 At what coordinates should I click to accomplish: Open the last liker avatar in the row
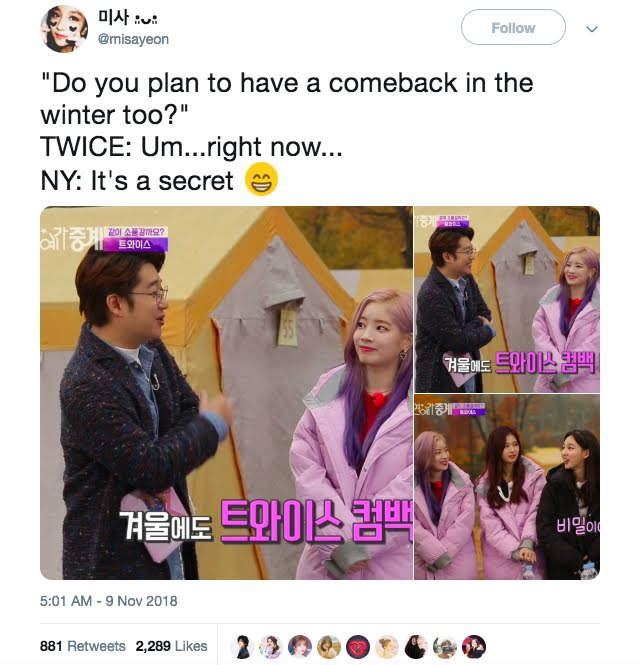pyautogui.click(x=474, y=647)
